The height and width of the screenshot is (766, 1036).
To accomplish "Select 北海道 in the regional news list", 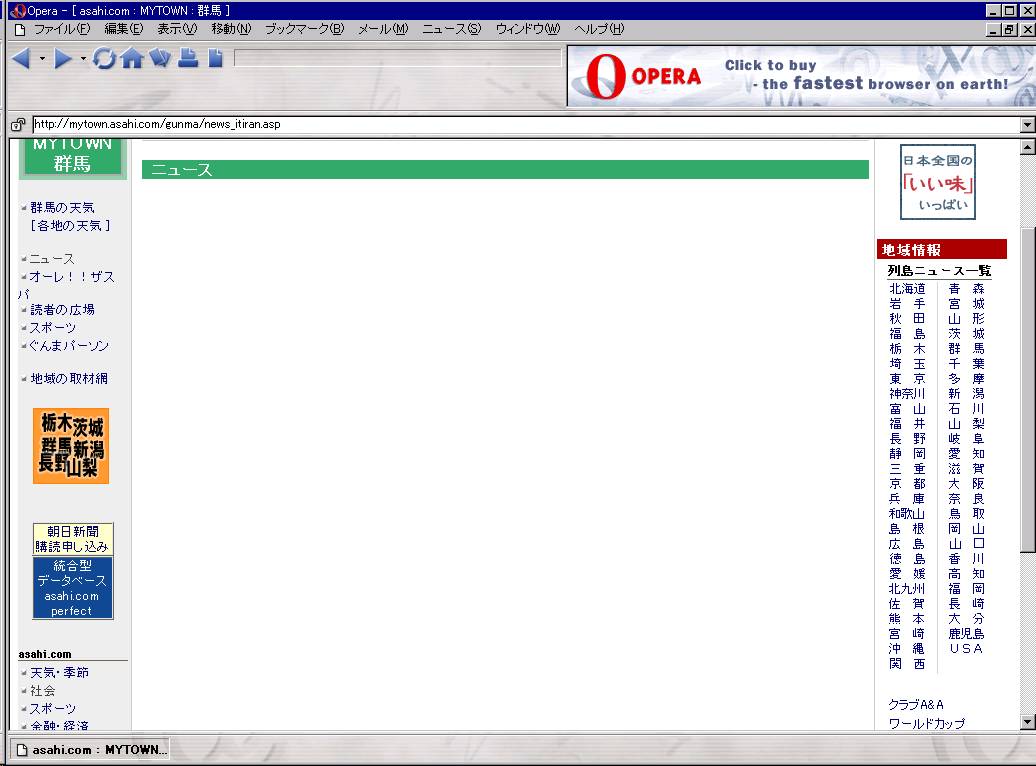I will click(907, 289).
